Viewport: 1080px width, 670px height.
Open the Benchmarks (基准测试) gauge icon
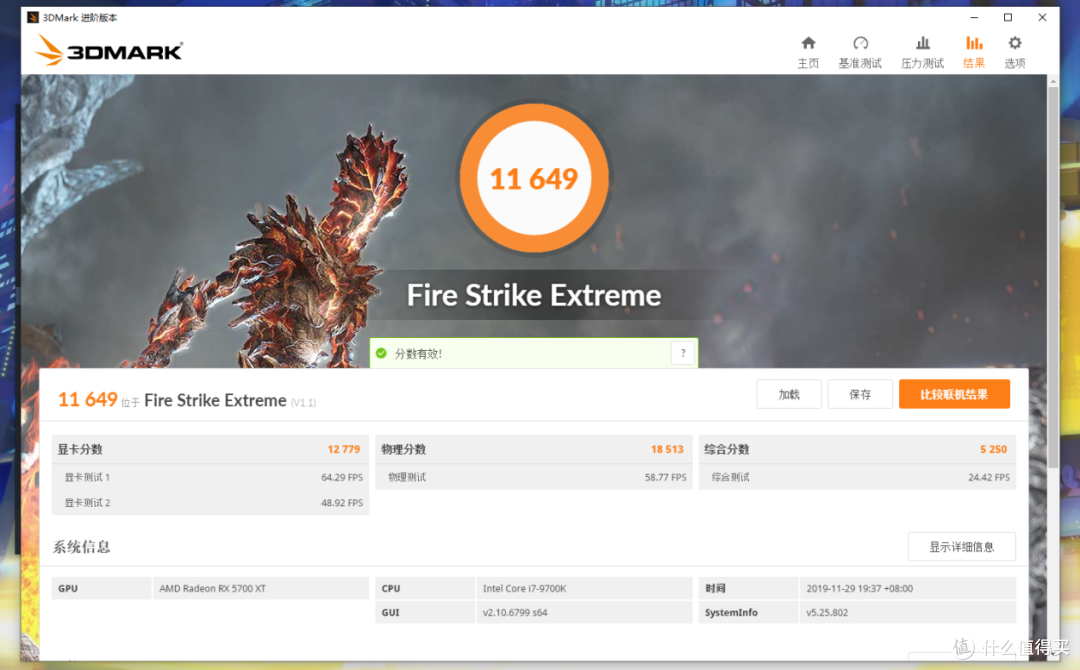860,43
